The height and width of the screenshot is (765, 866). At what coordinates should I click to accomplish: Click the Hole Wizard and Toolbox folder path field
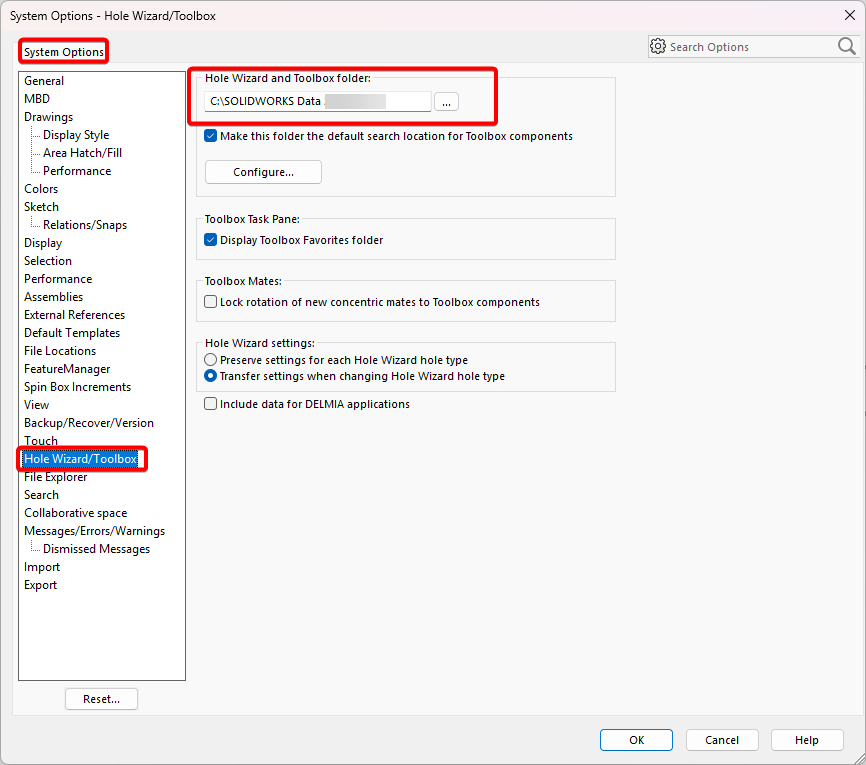tap(318, 102)
